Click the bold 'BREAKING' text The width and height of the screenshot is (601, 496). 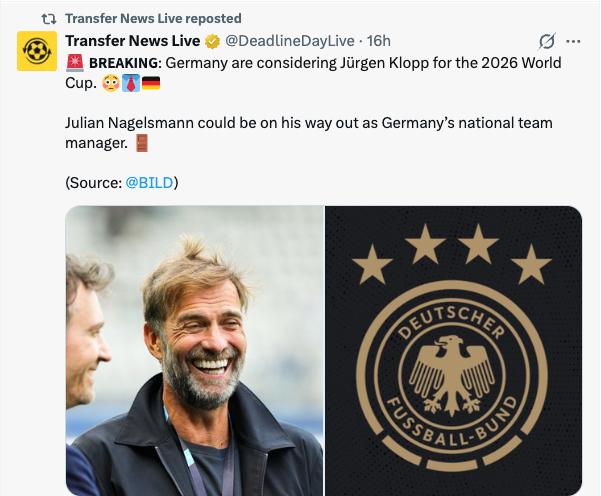click(x=125, y=63)
